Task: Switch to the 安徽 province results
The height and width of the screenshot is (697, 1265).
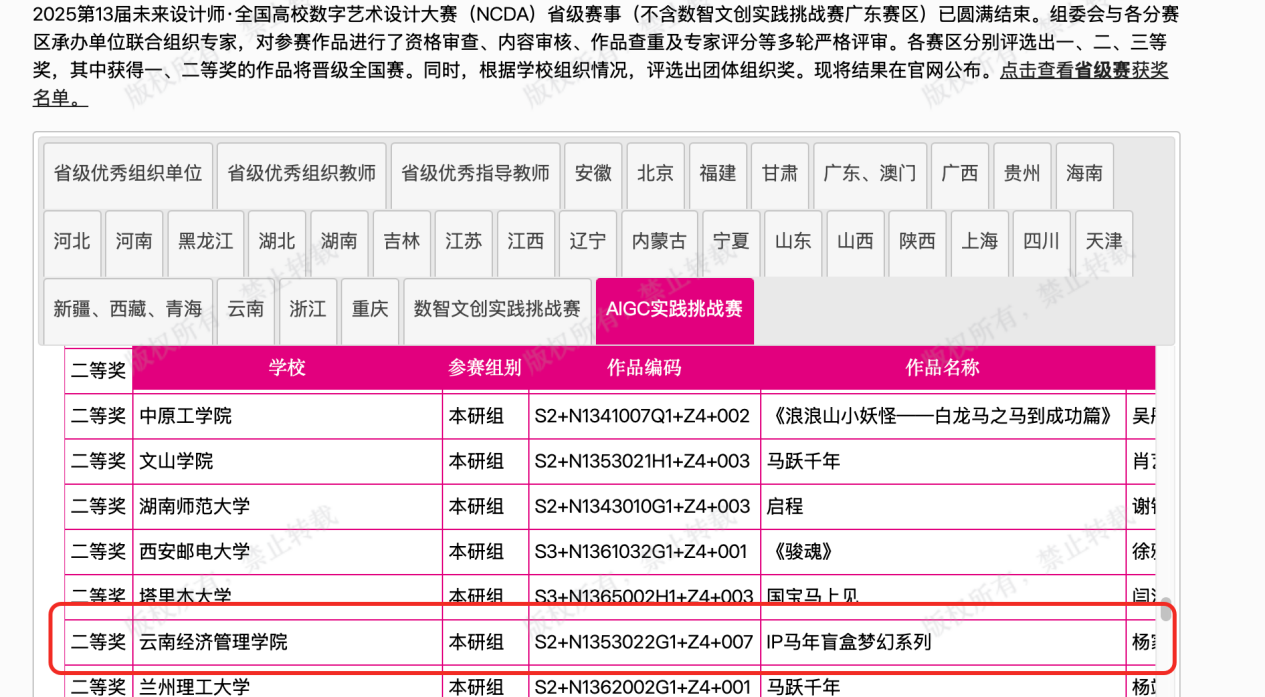Action: [x=592, y=174]
